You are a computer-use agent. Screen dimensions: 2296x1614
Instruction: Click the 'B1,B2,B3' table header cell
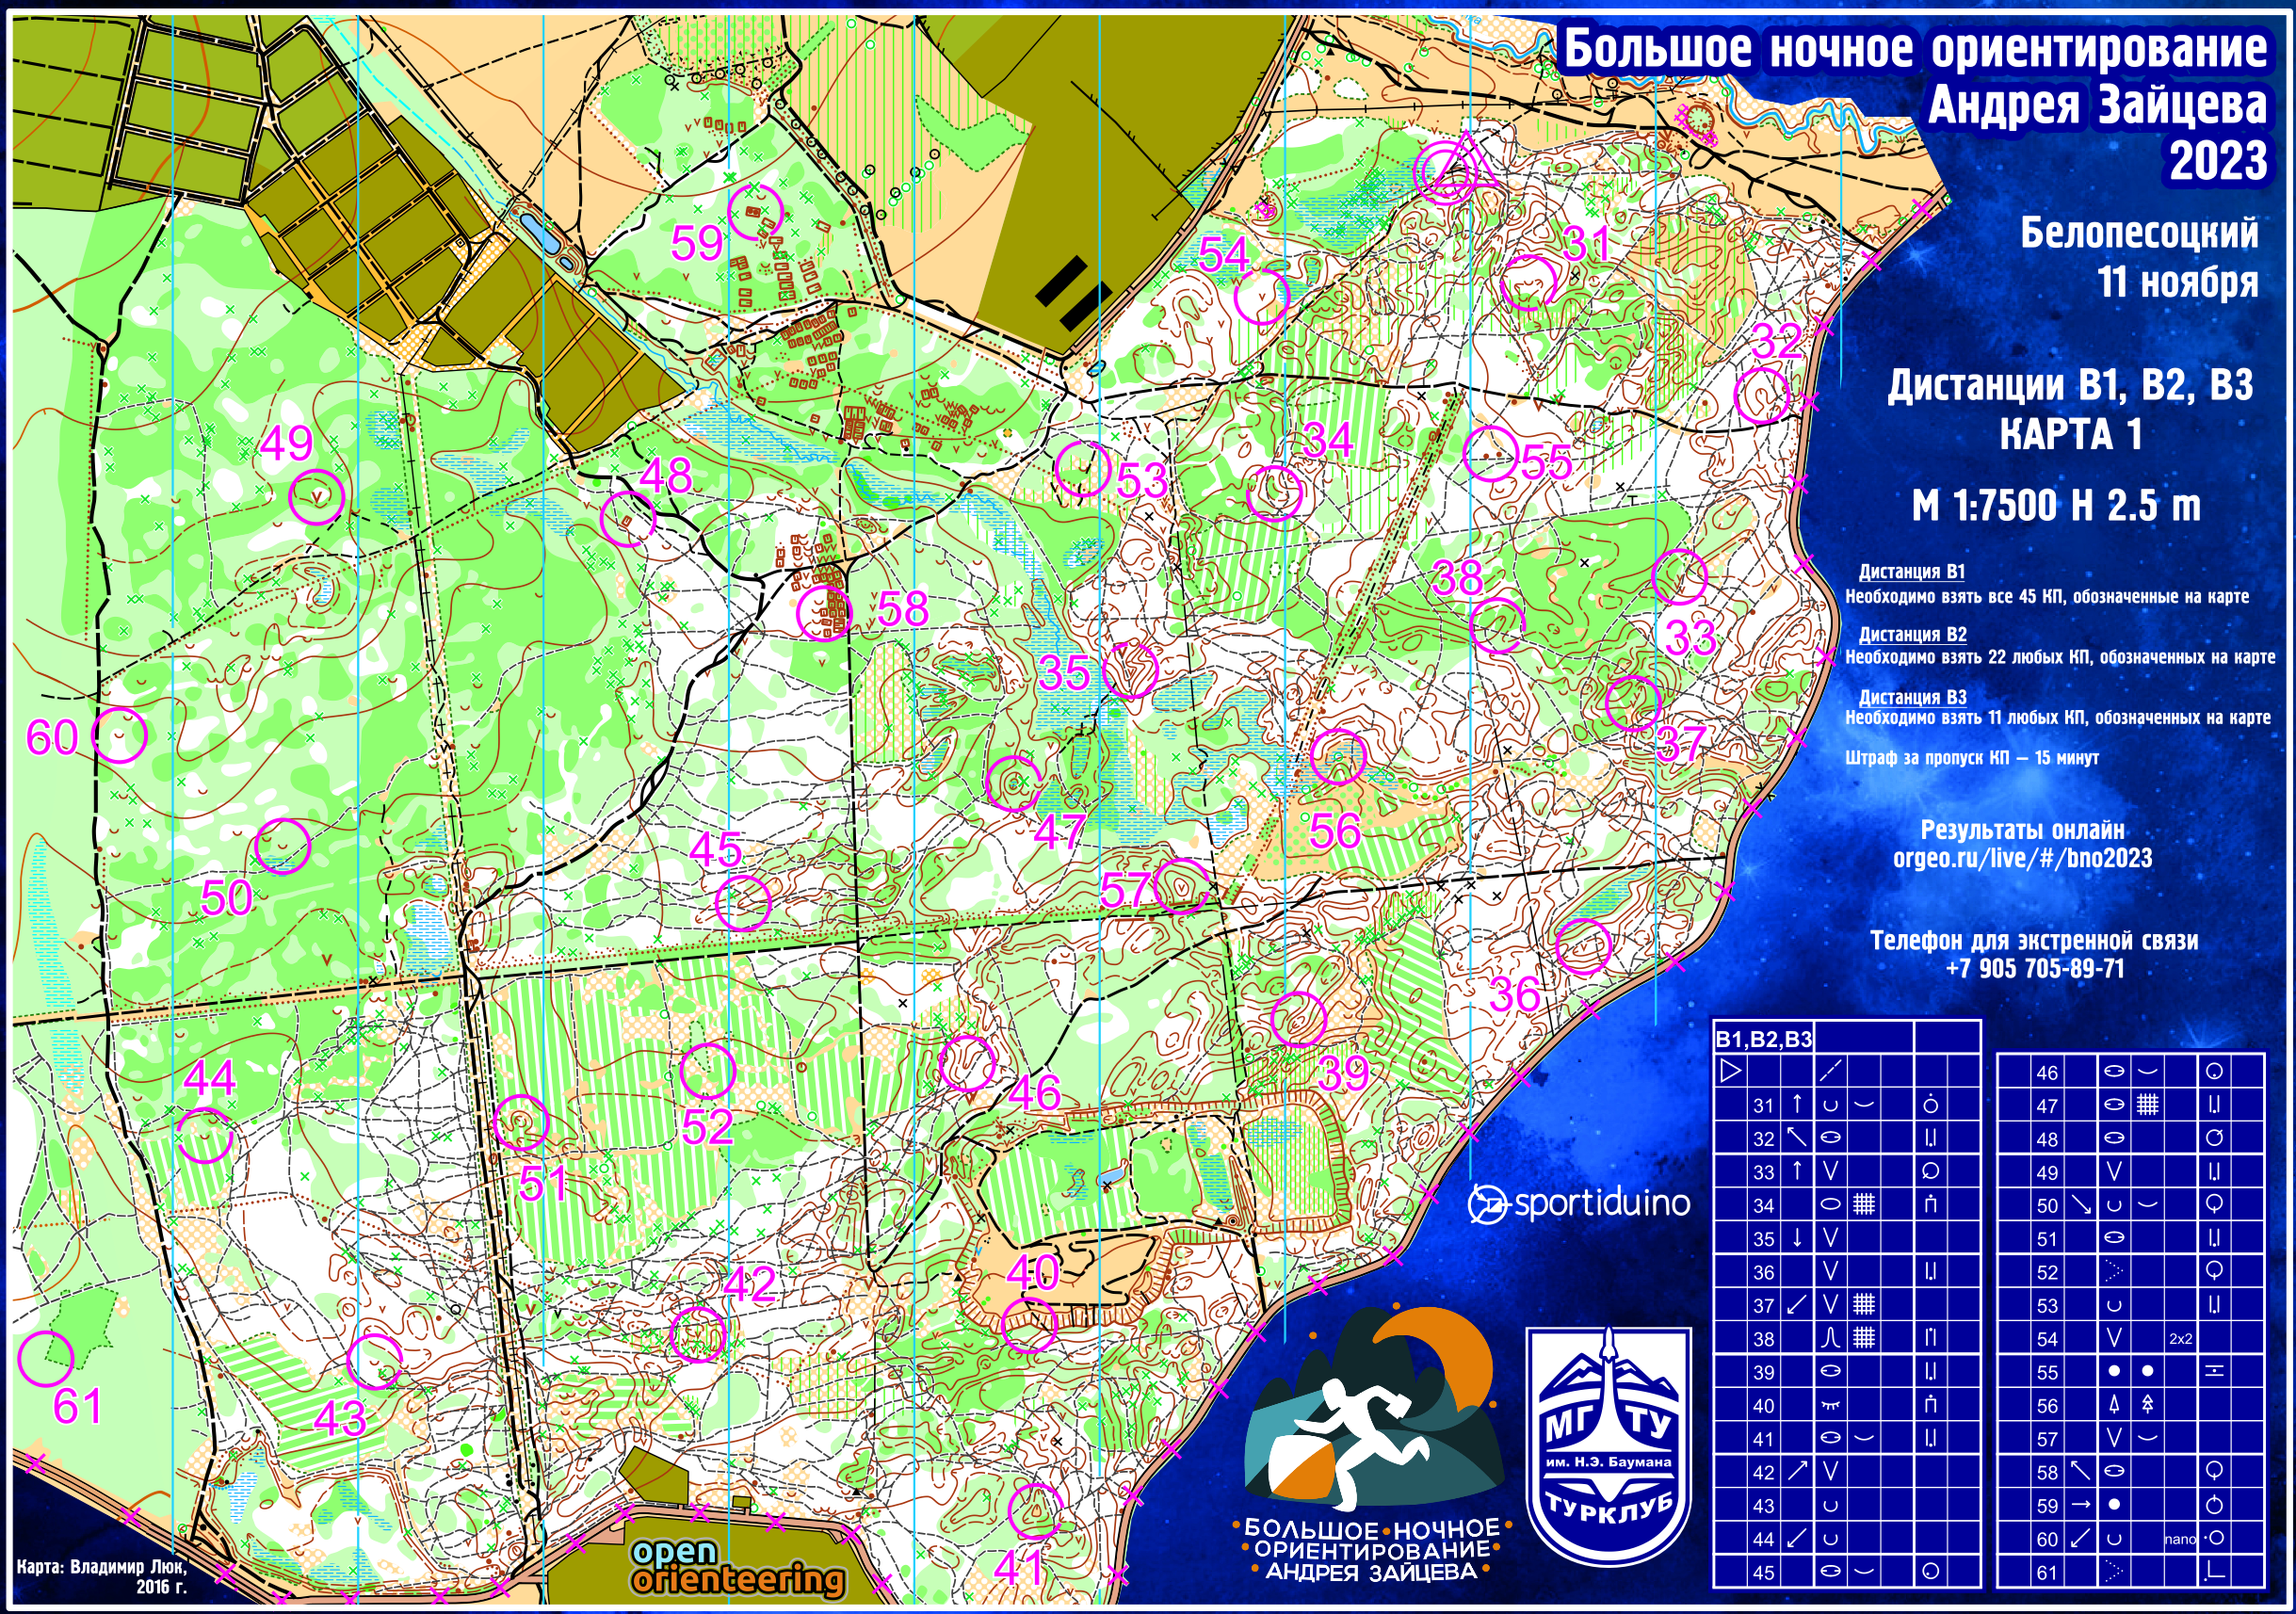tap(1763, 1039)
